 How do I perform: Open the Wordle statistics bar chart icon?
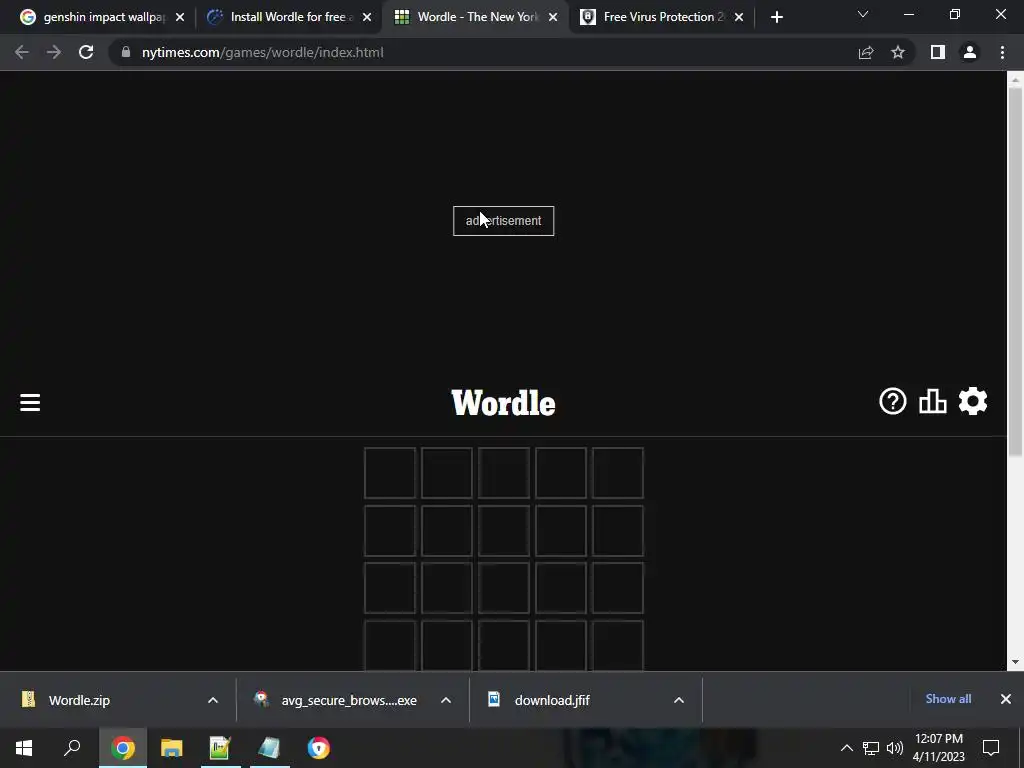933,401
